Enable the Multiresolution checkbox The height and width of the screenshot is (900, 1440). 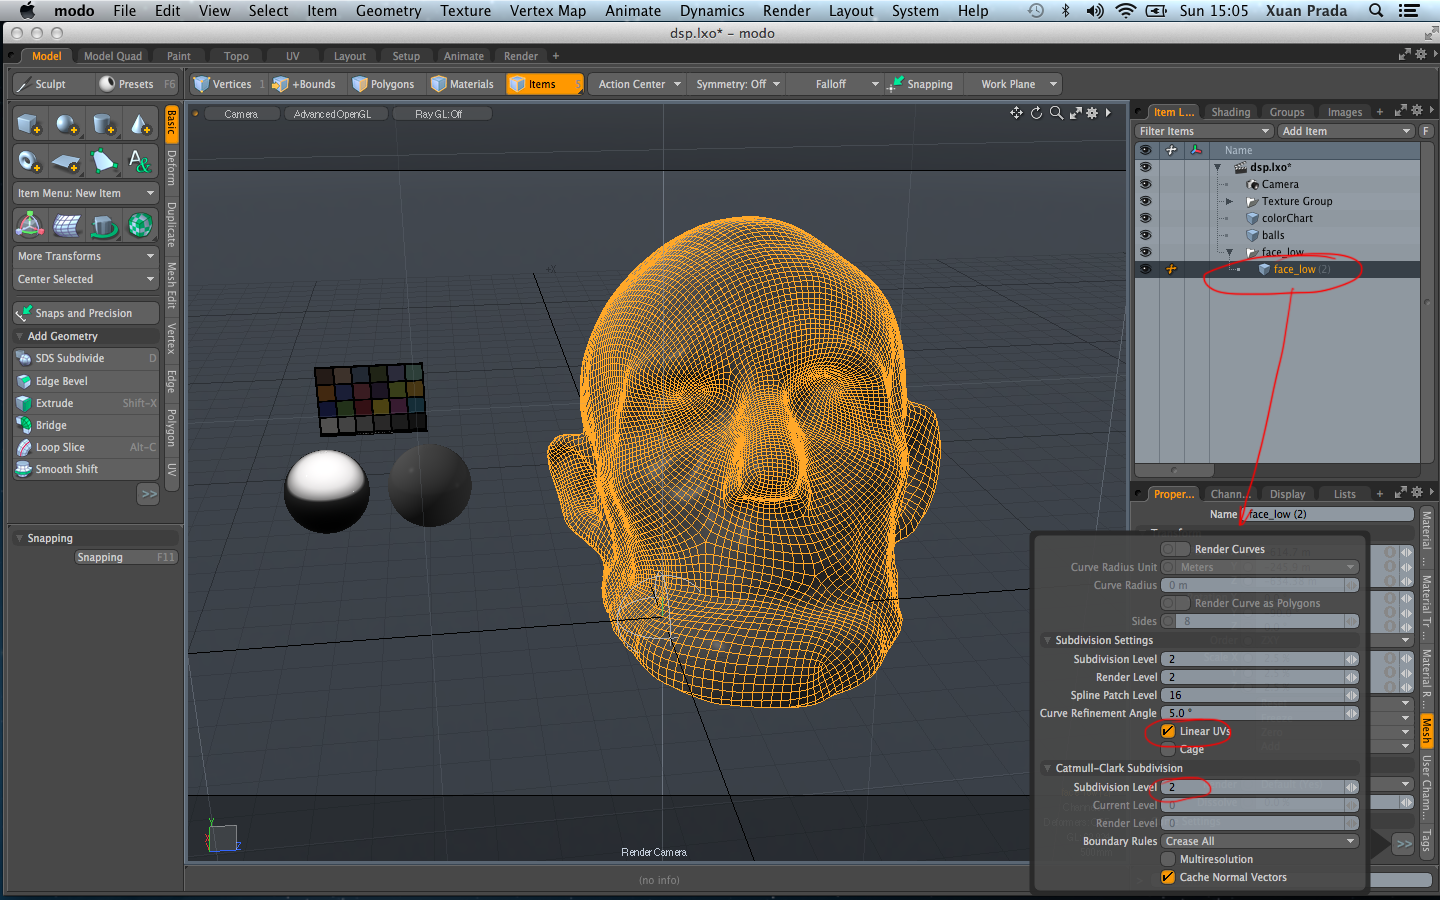click(1168, 859)
